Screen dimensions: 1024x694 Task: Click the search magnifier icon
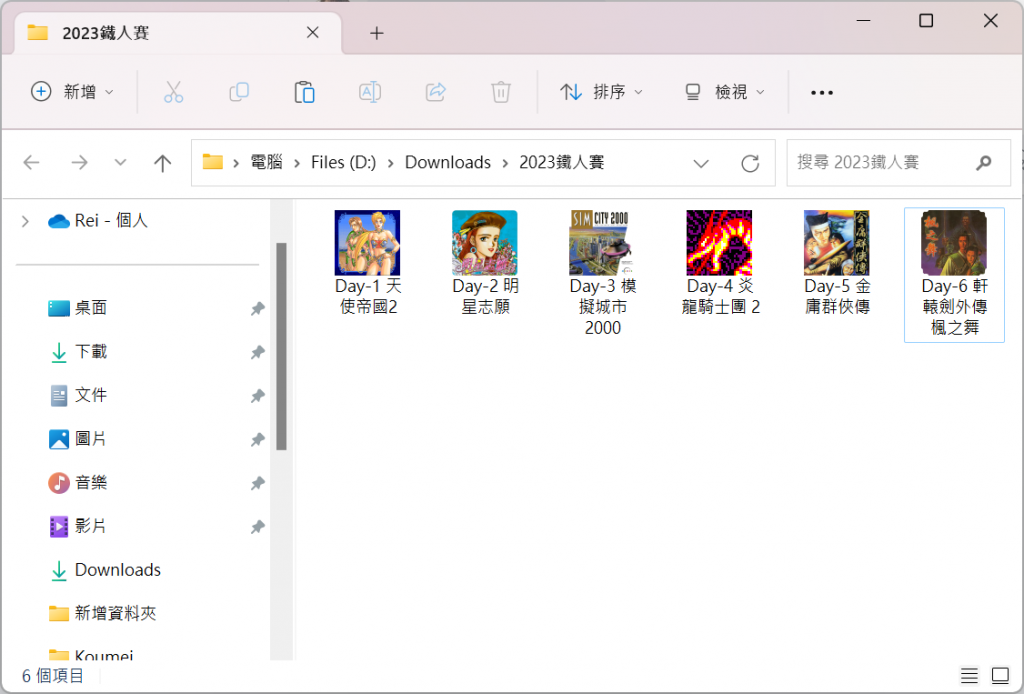[984, 163]
